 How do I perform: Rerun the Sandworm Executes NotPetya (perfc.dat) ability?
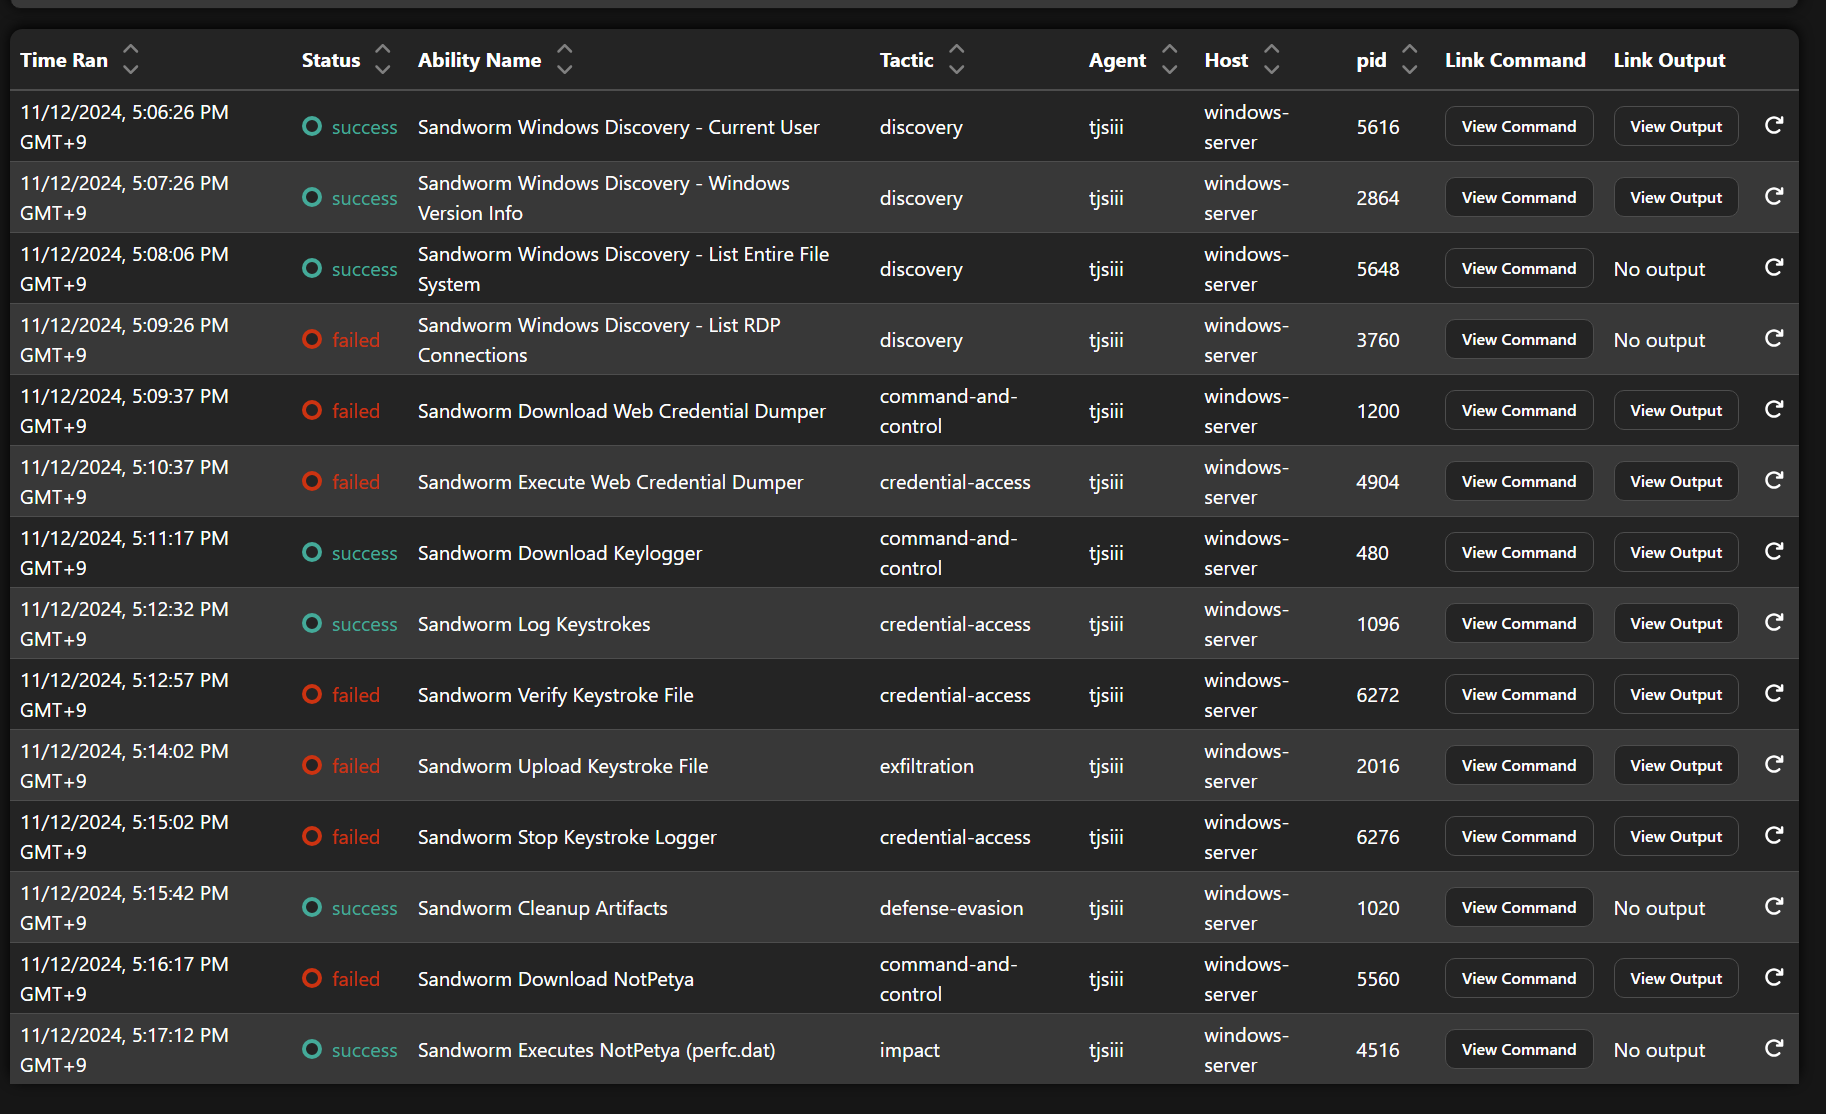1774,1048
